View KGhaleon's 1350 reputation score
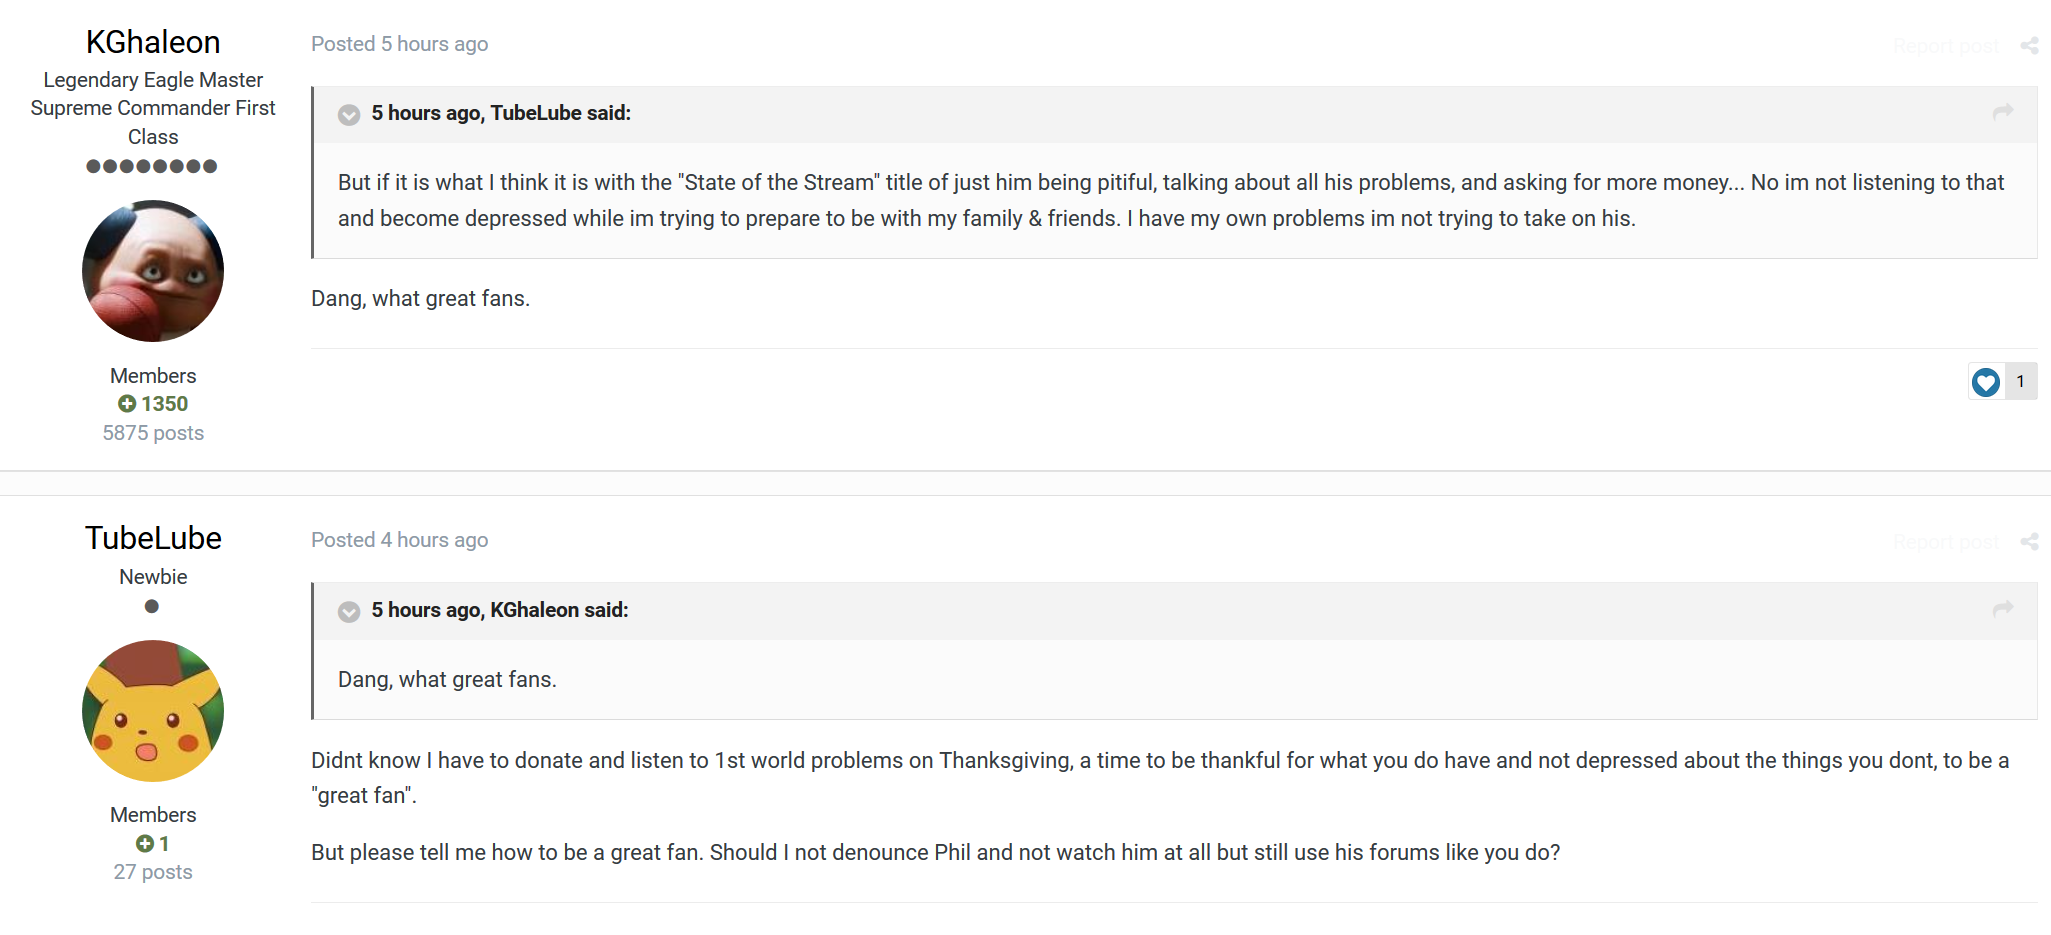 (153, 404)
